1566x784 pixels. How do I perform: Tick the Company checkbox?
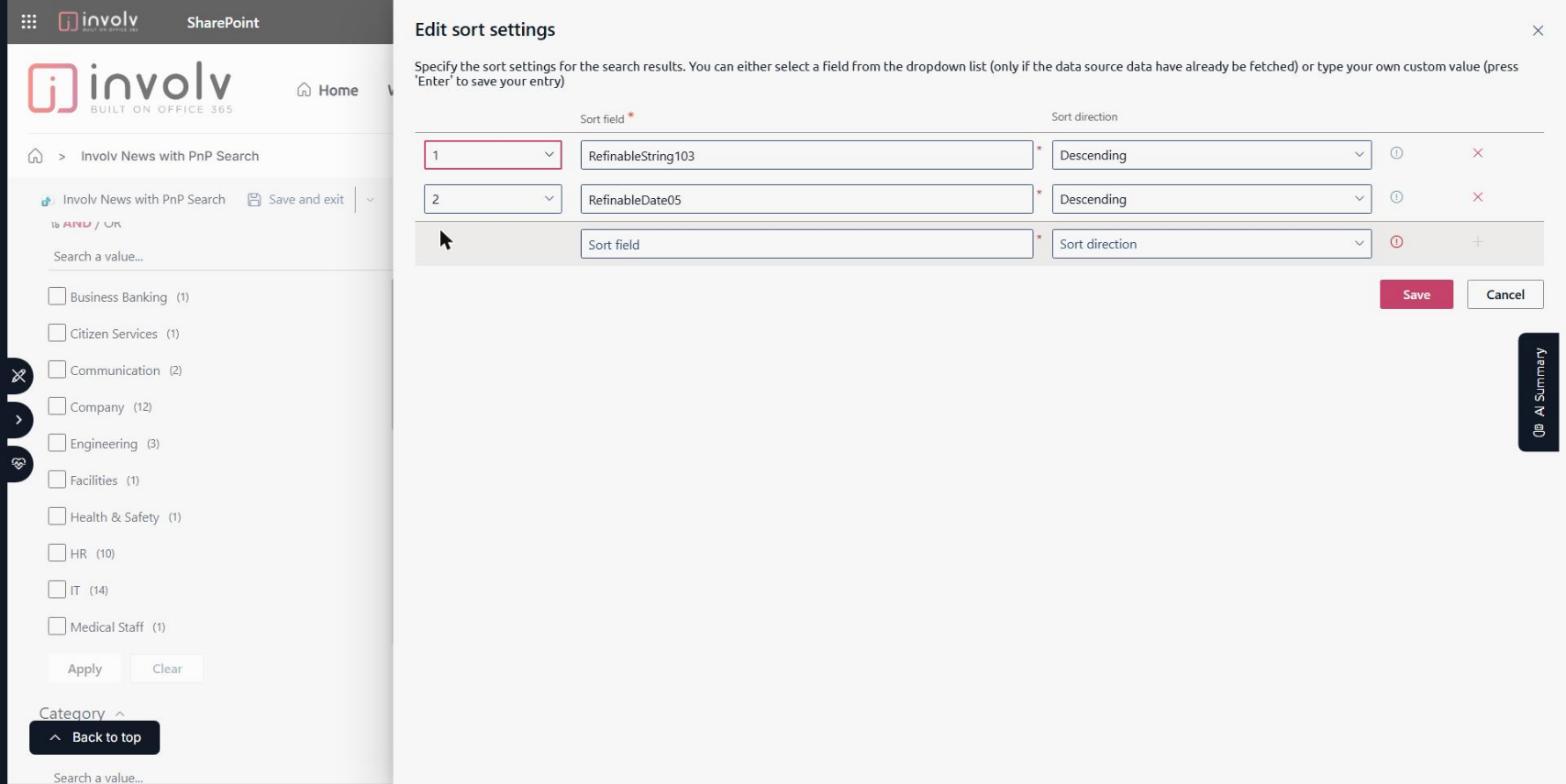[x=57, y=406]
